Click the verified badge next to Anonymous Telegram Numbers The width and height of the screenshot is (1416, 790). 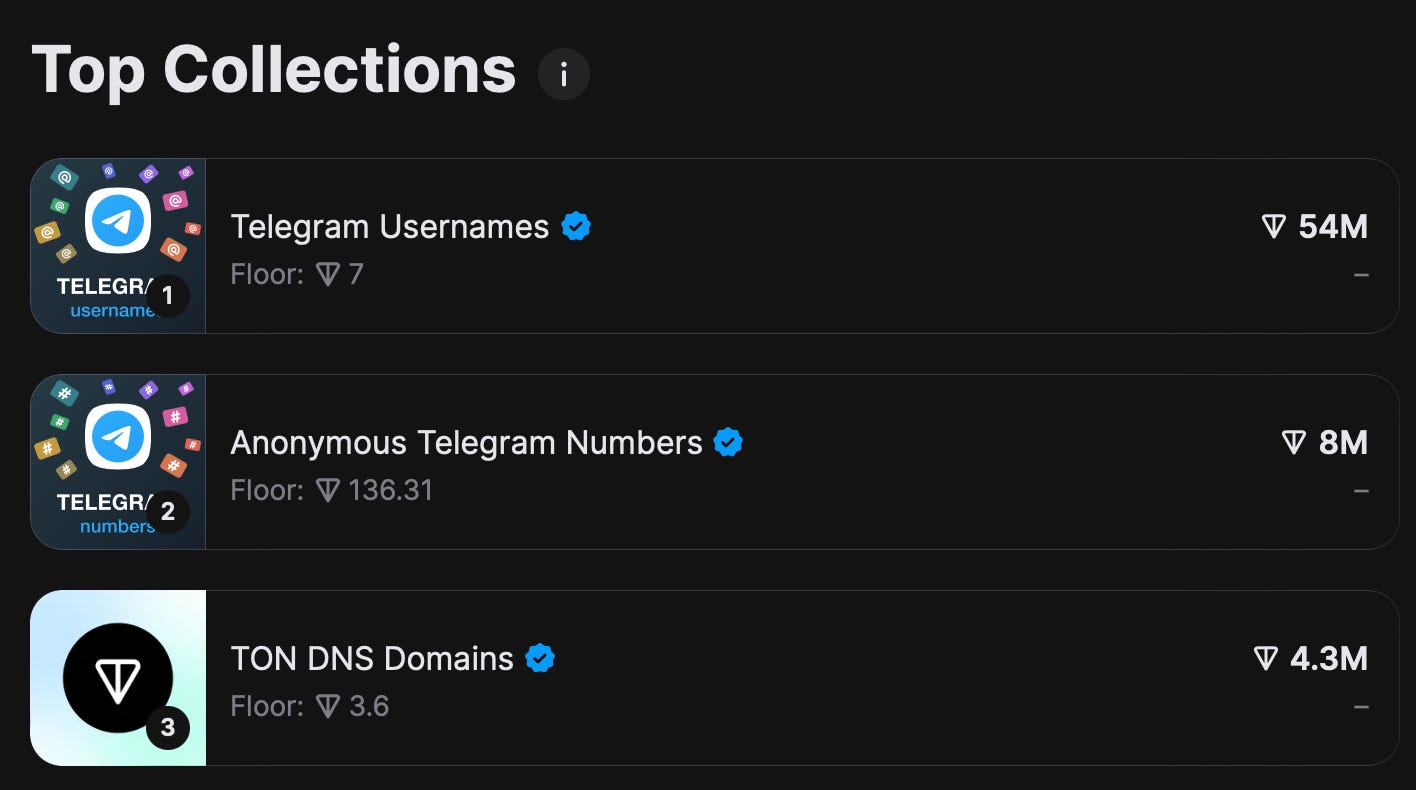coord(729,443)
